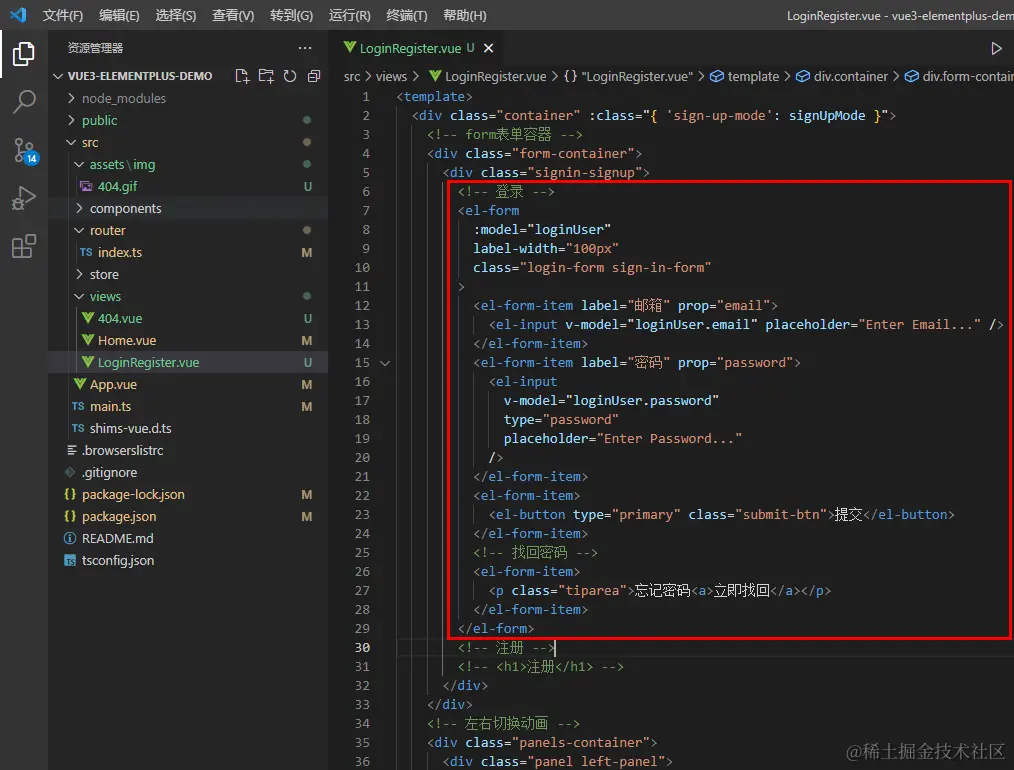The height and width of the screenshot is (770, 1014).
Task: Click the panels-container div on line 35
Action: click(x=542, y=743)
